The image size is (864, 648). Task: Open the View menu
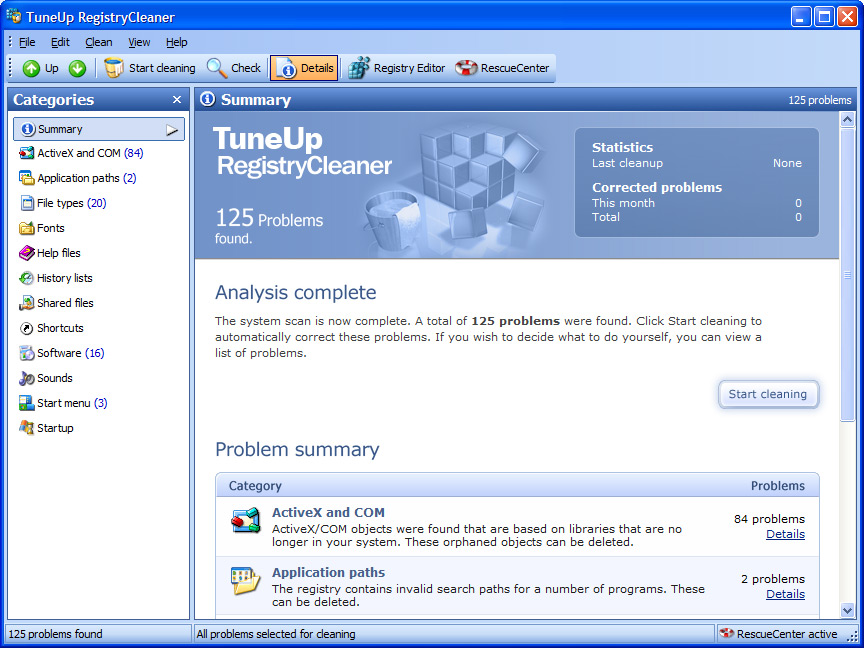coord(139,42)
